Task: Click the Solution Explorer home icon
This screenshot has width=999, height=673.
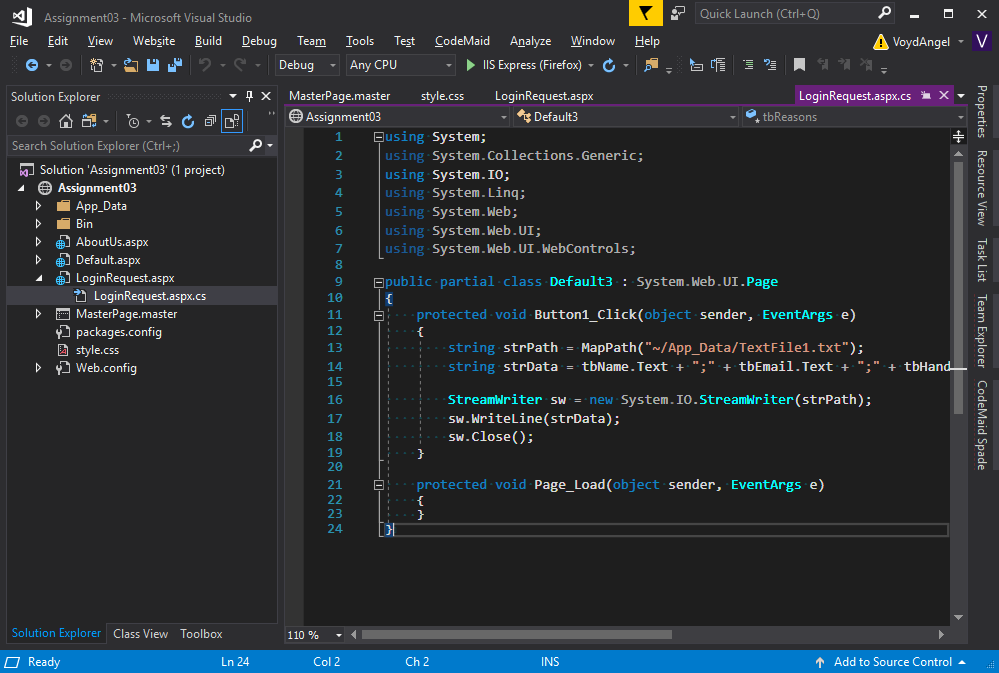Action: (66, 121)
